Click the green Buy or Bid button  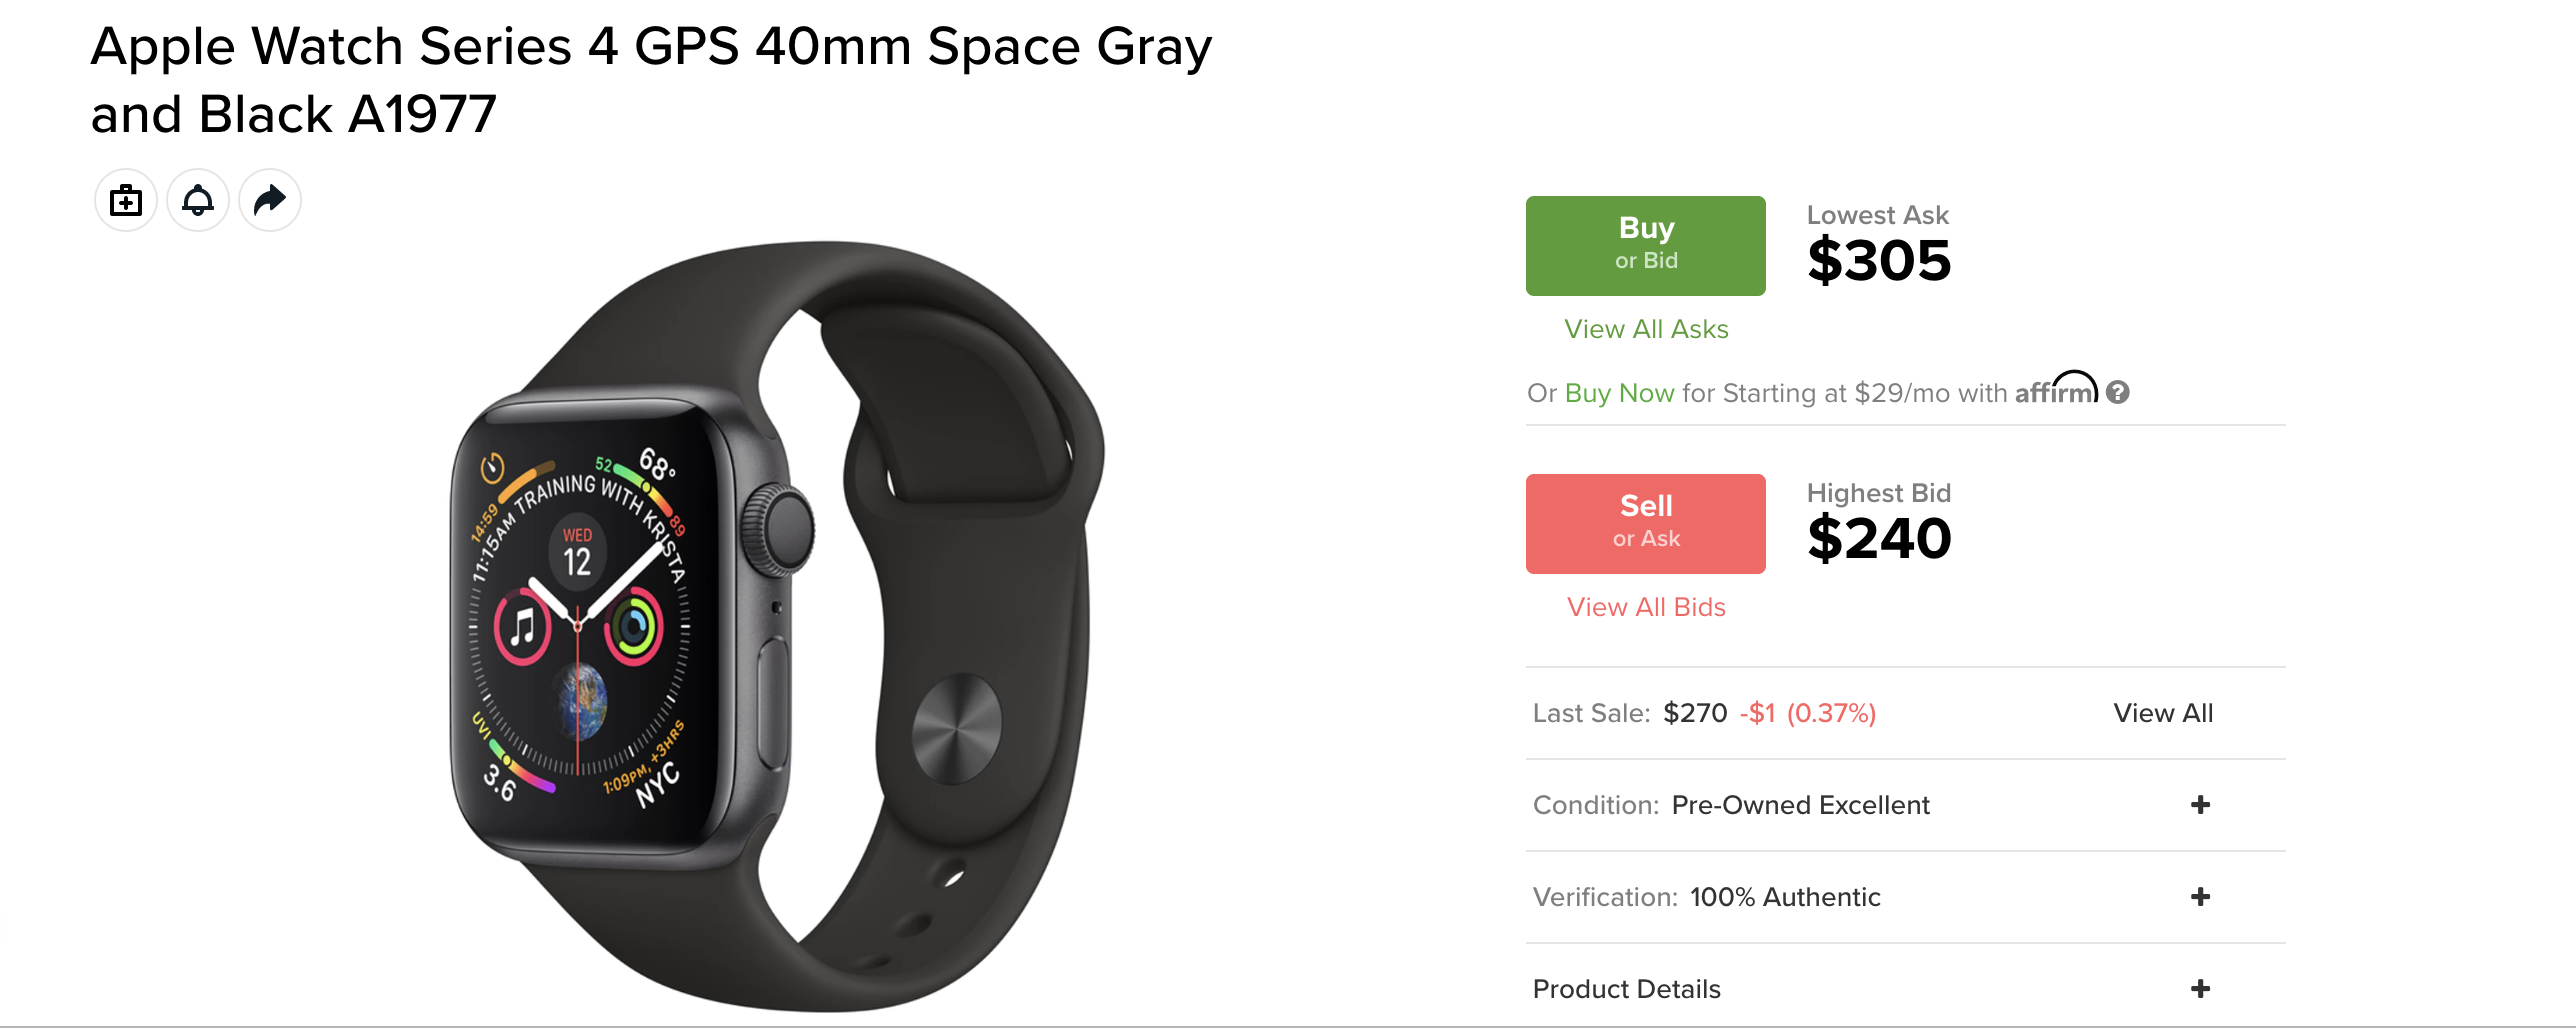pos(1645,246)
